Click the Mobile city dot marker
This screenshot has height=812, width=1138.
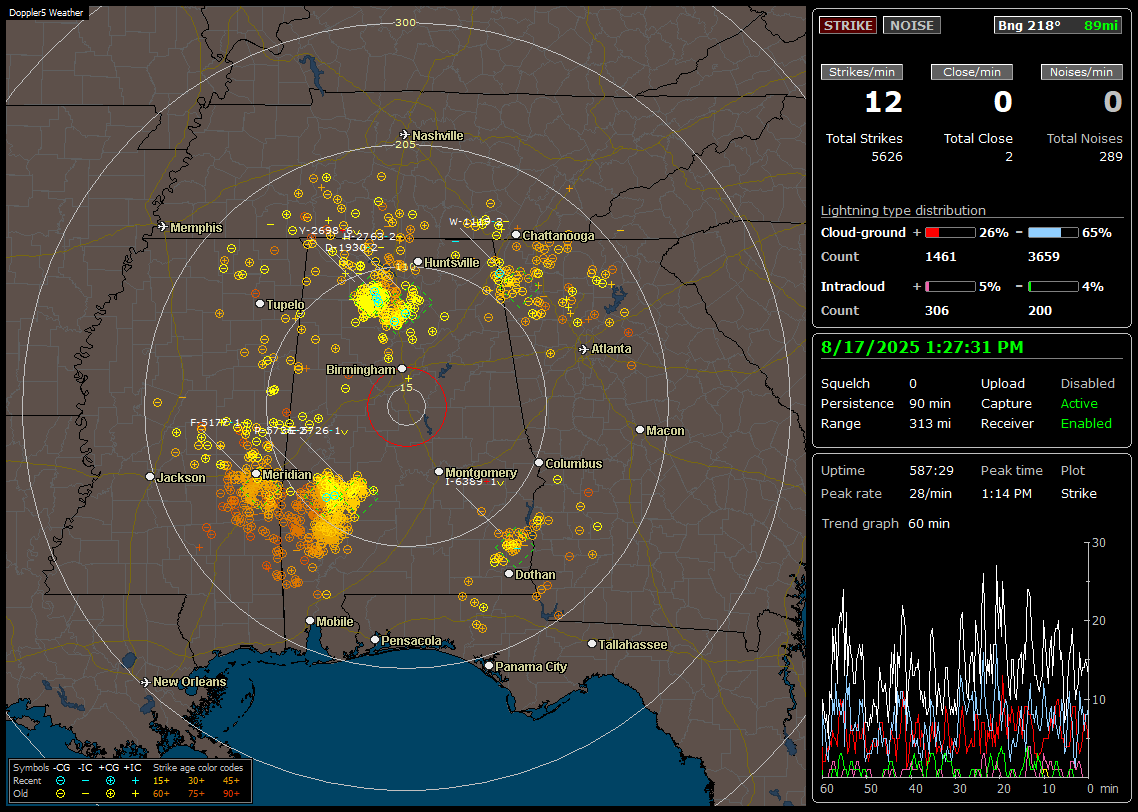[310, 620]
